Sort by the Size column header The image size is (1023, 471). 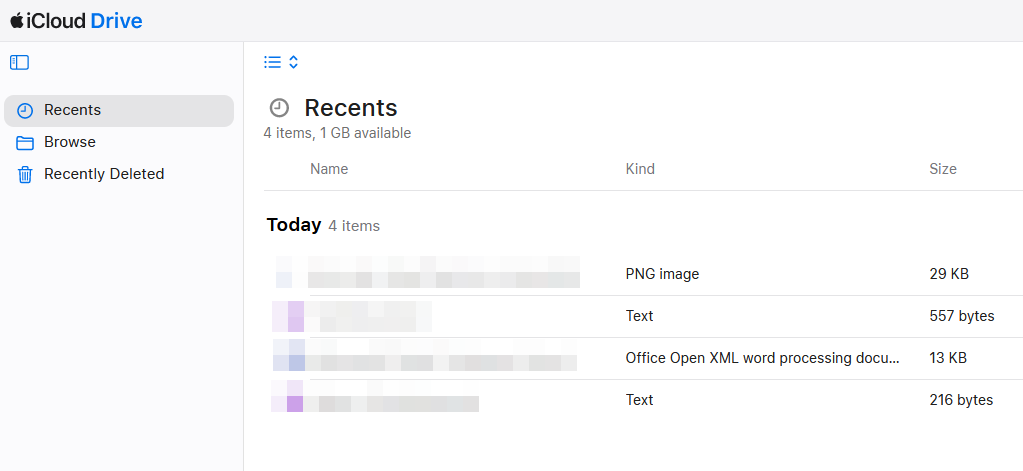pos(943,169)
